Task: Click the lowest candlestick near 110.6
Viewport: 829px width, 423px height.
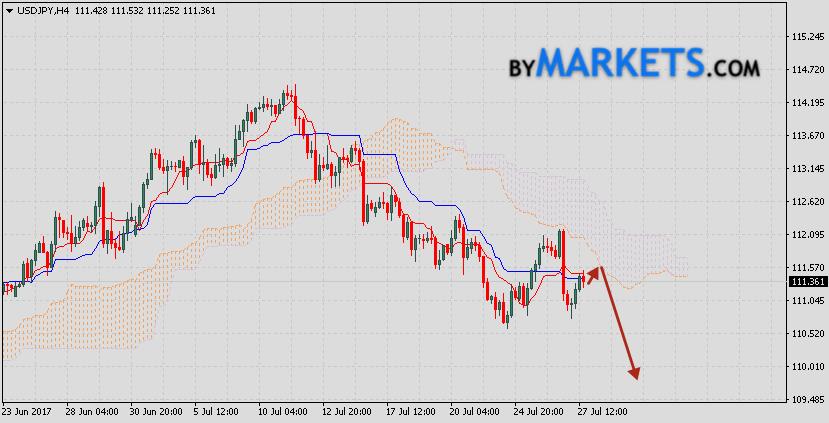Action: pyautogui.click(x=507, y=318)
